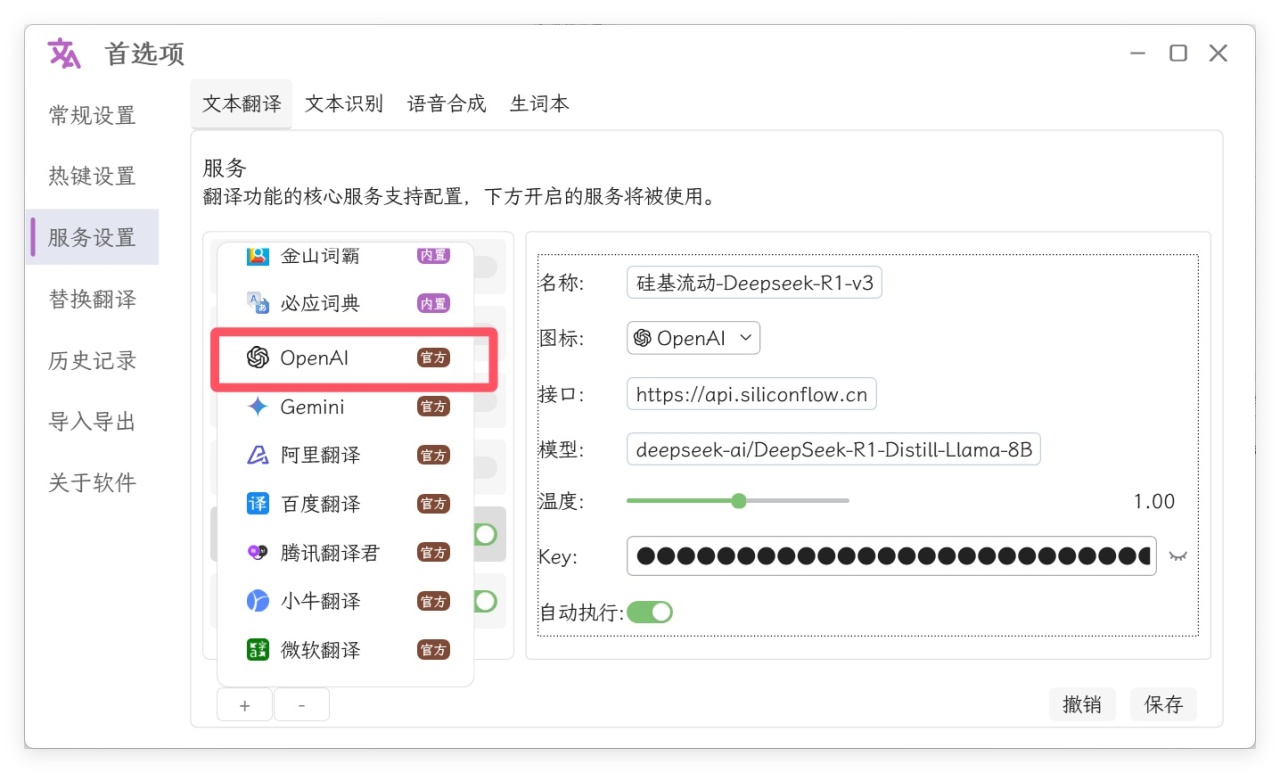Click the 阿里翻译 icon in the list
Image resolution: width=1280 pixels, height=773 pixels.
258,455
